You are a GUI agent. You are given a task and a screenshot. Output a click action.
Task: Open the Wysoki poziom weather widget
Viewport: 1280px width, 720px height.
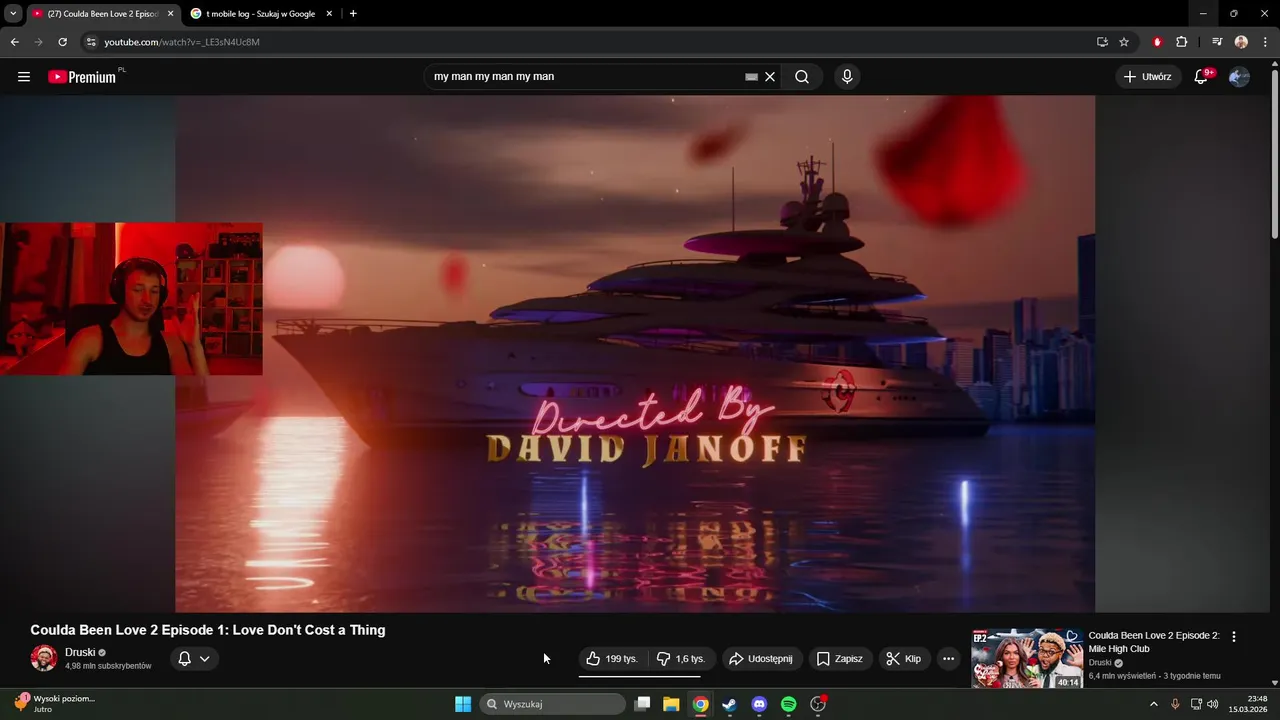click(x=55, y=703)
